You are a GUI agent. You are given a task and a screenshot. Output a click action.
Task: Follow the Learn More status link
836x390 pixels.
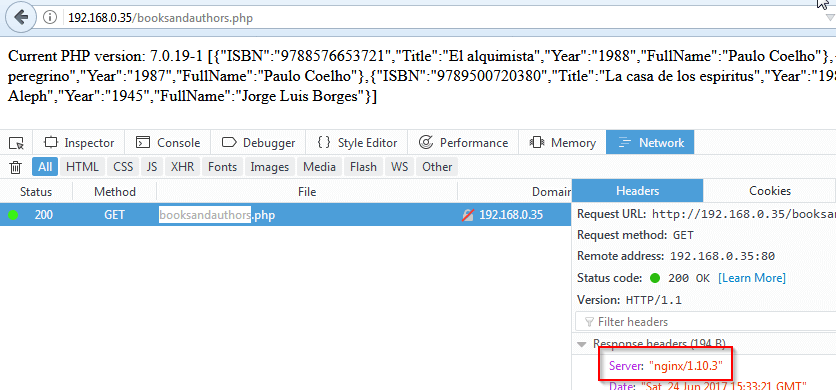click(x=752, y=278)
